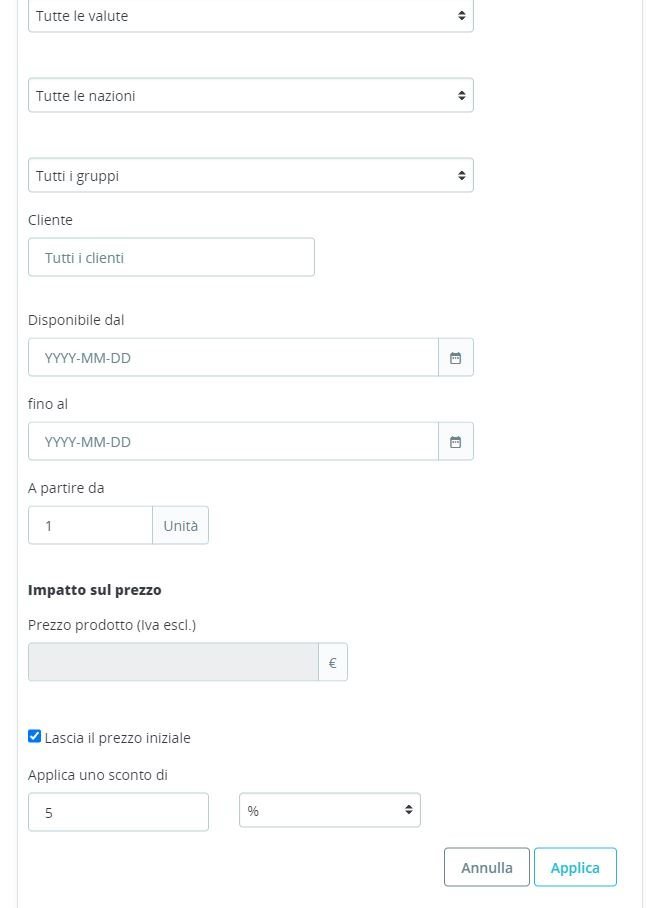Click the Applica button
This screenshot has height=908, width=647.
click(575, 867)
